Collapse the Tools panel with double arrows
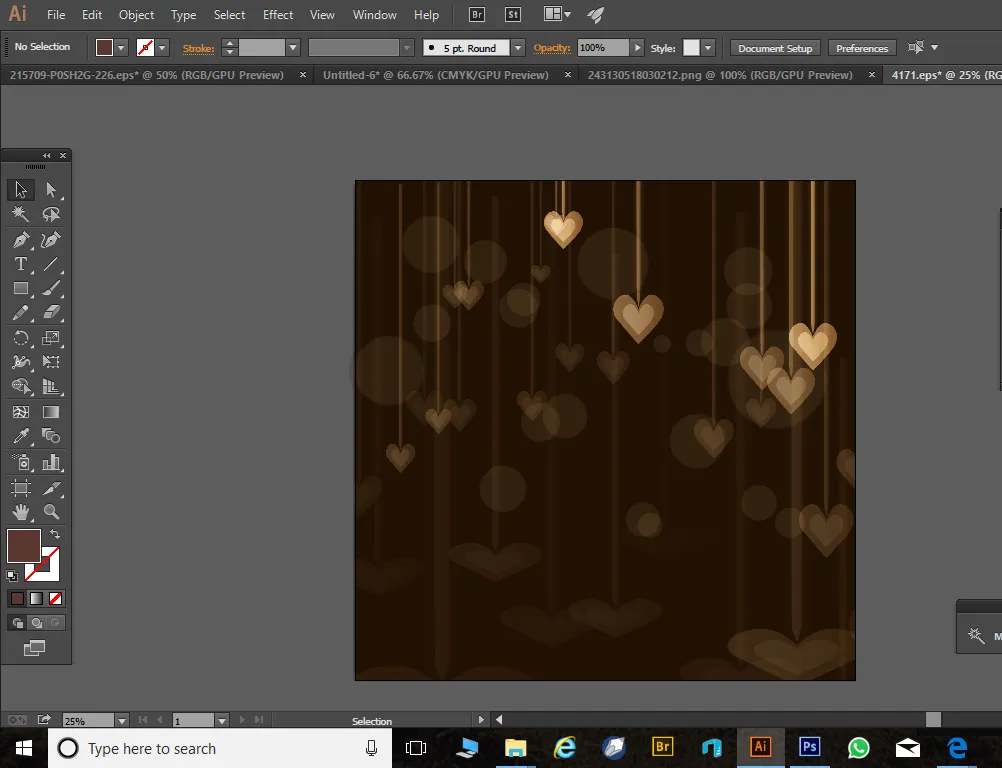 point(47,155)
